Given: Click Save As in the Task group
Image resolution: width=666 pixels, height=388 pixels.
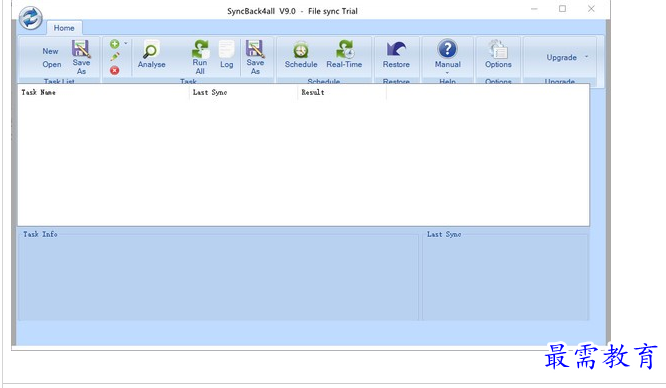Looking at the screenshot, I should click(255, 57).
